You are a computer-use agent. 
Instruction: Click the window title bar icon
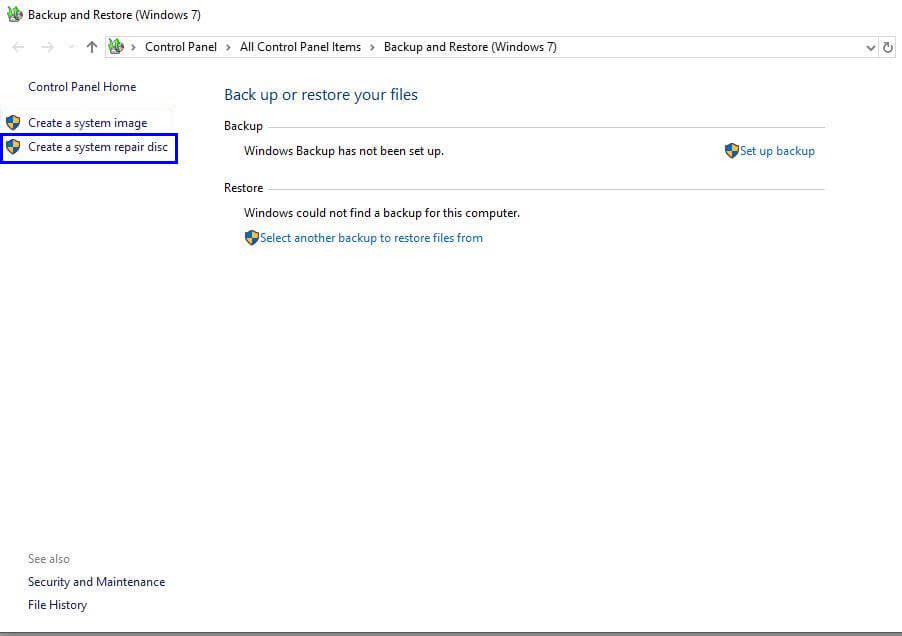14,14
